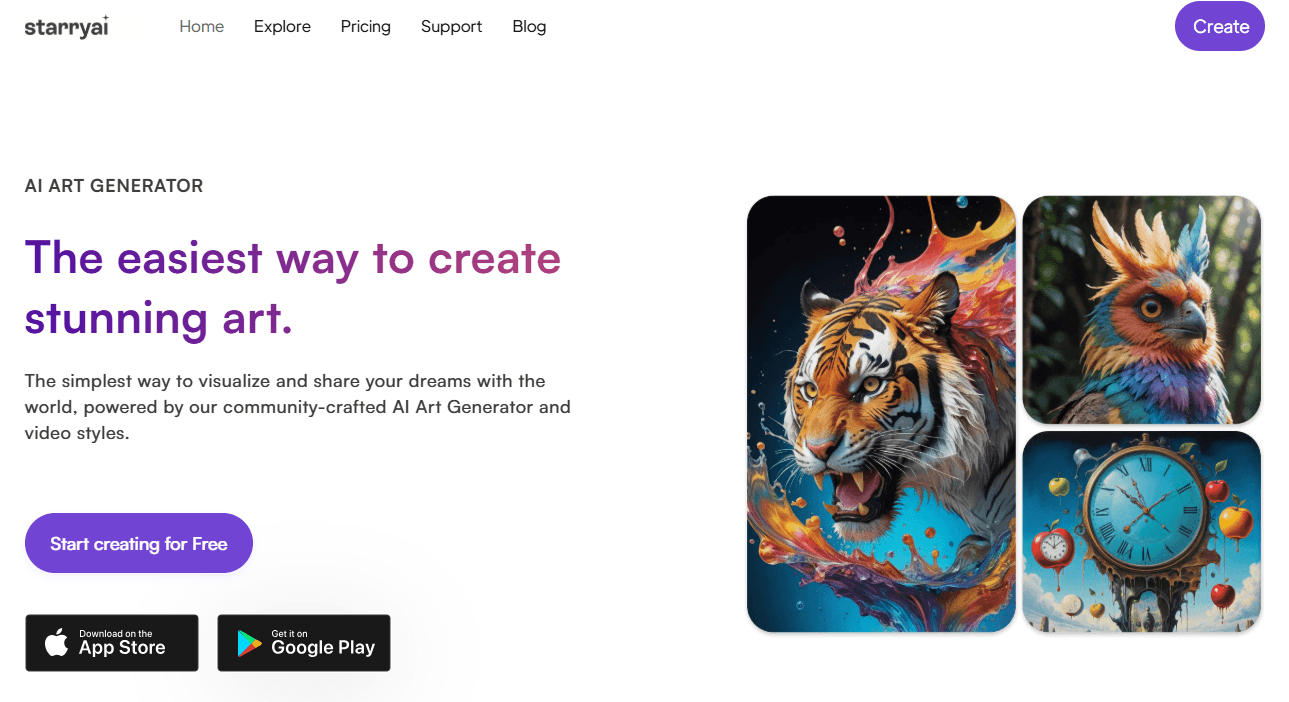Click the Google Play triangle icon
1289x702 pixels.
click(x=249, y=643)
